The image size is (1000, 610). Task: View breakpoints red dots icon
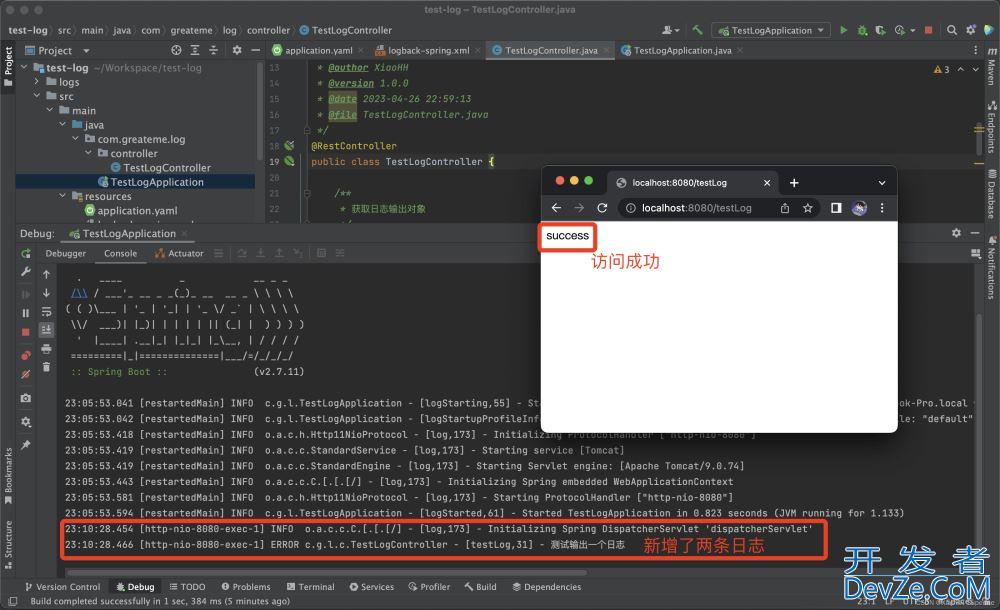click(26, 355)
